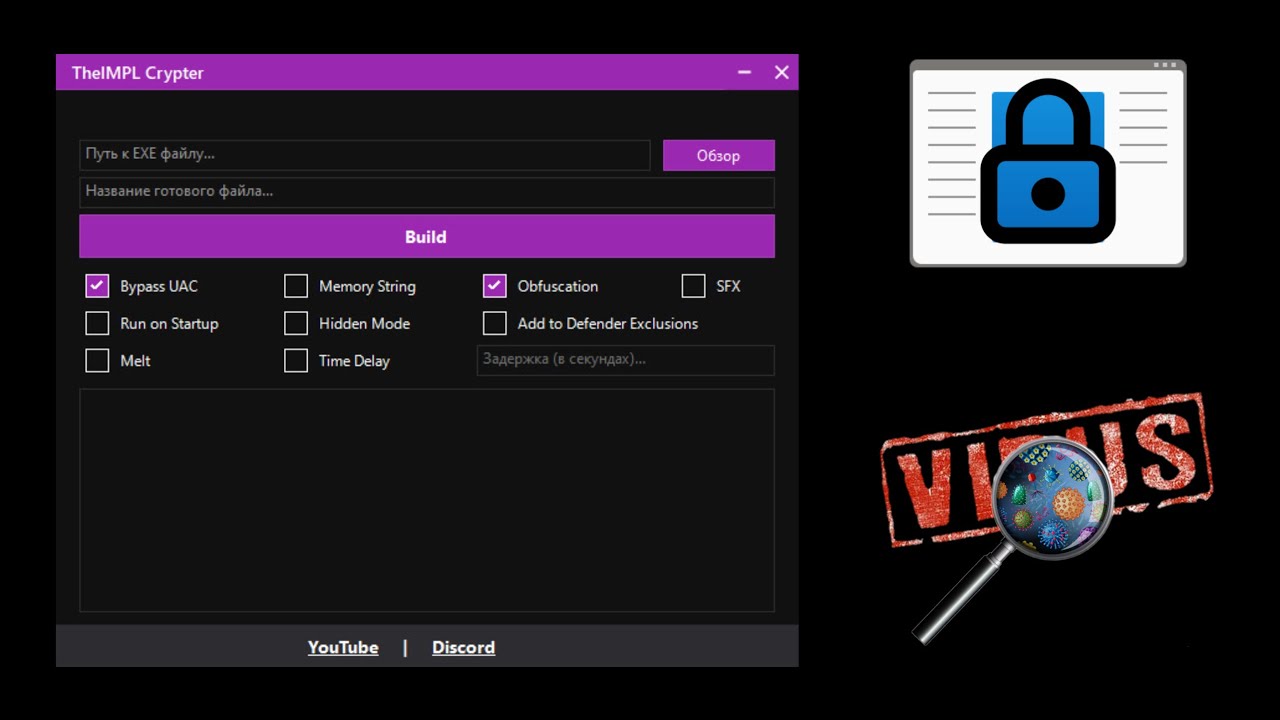Enable the Memory String option
1280x720 pixels.
pos(296,286)
